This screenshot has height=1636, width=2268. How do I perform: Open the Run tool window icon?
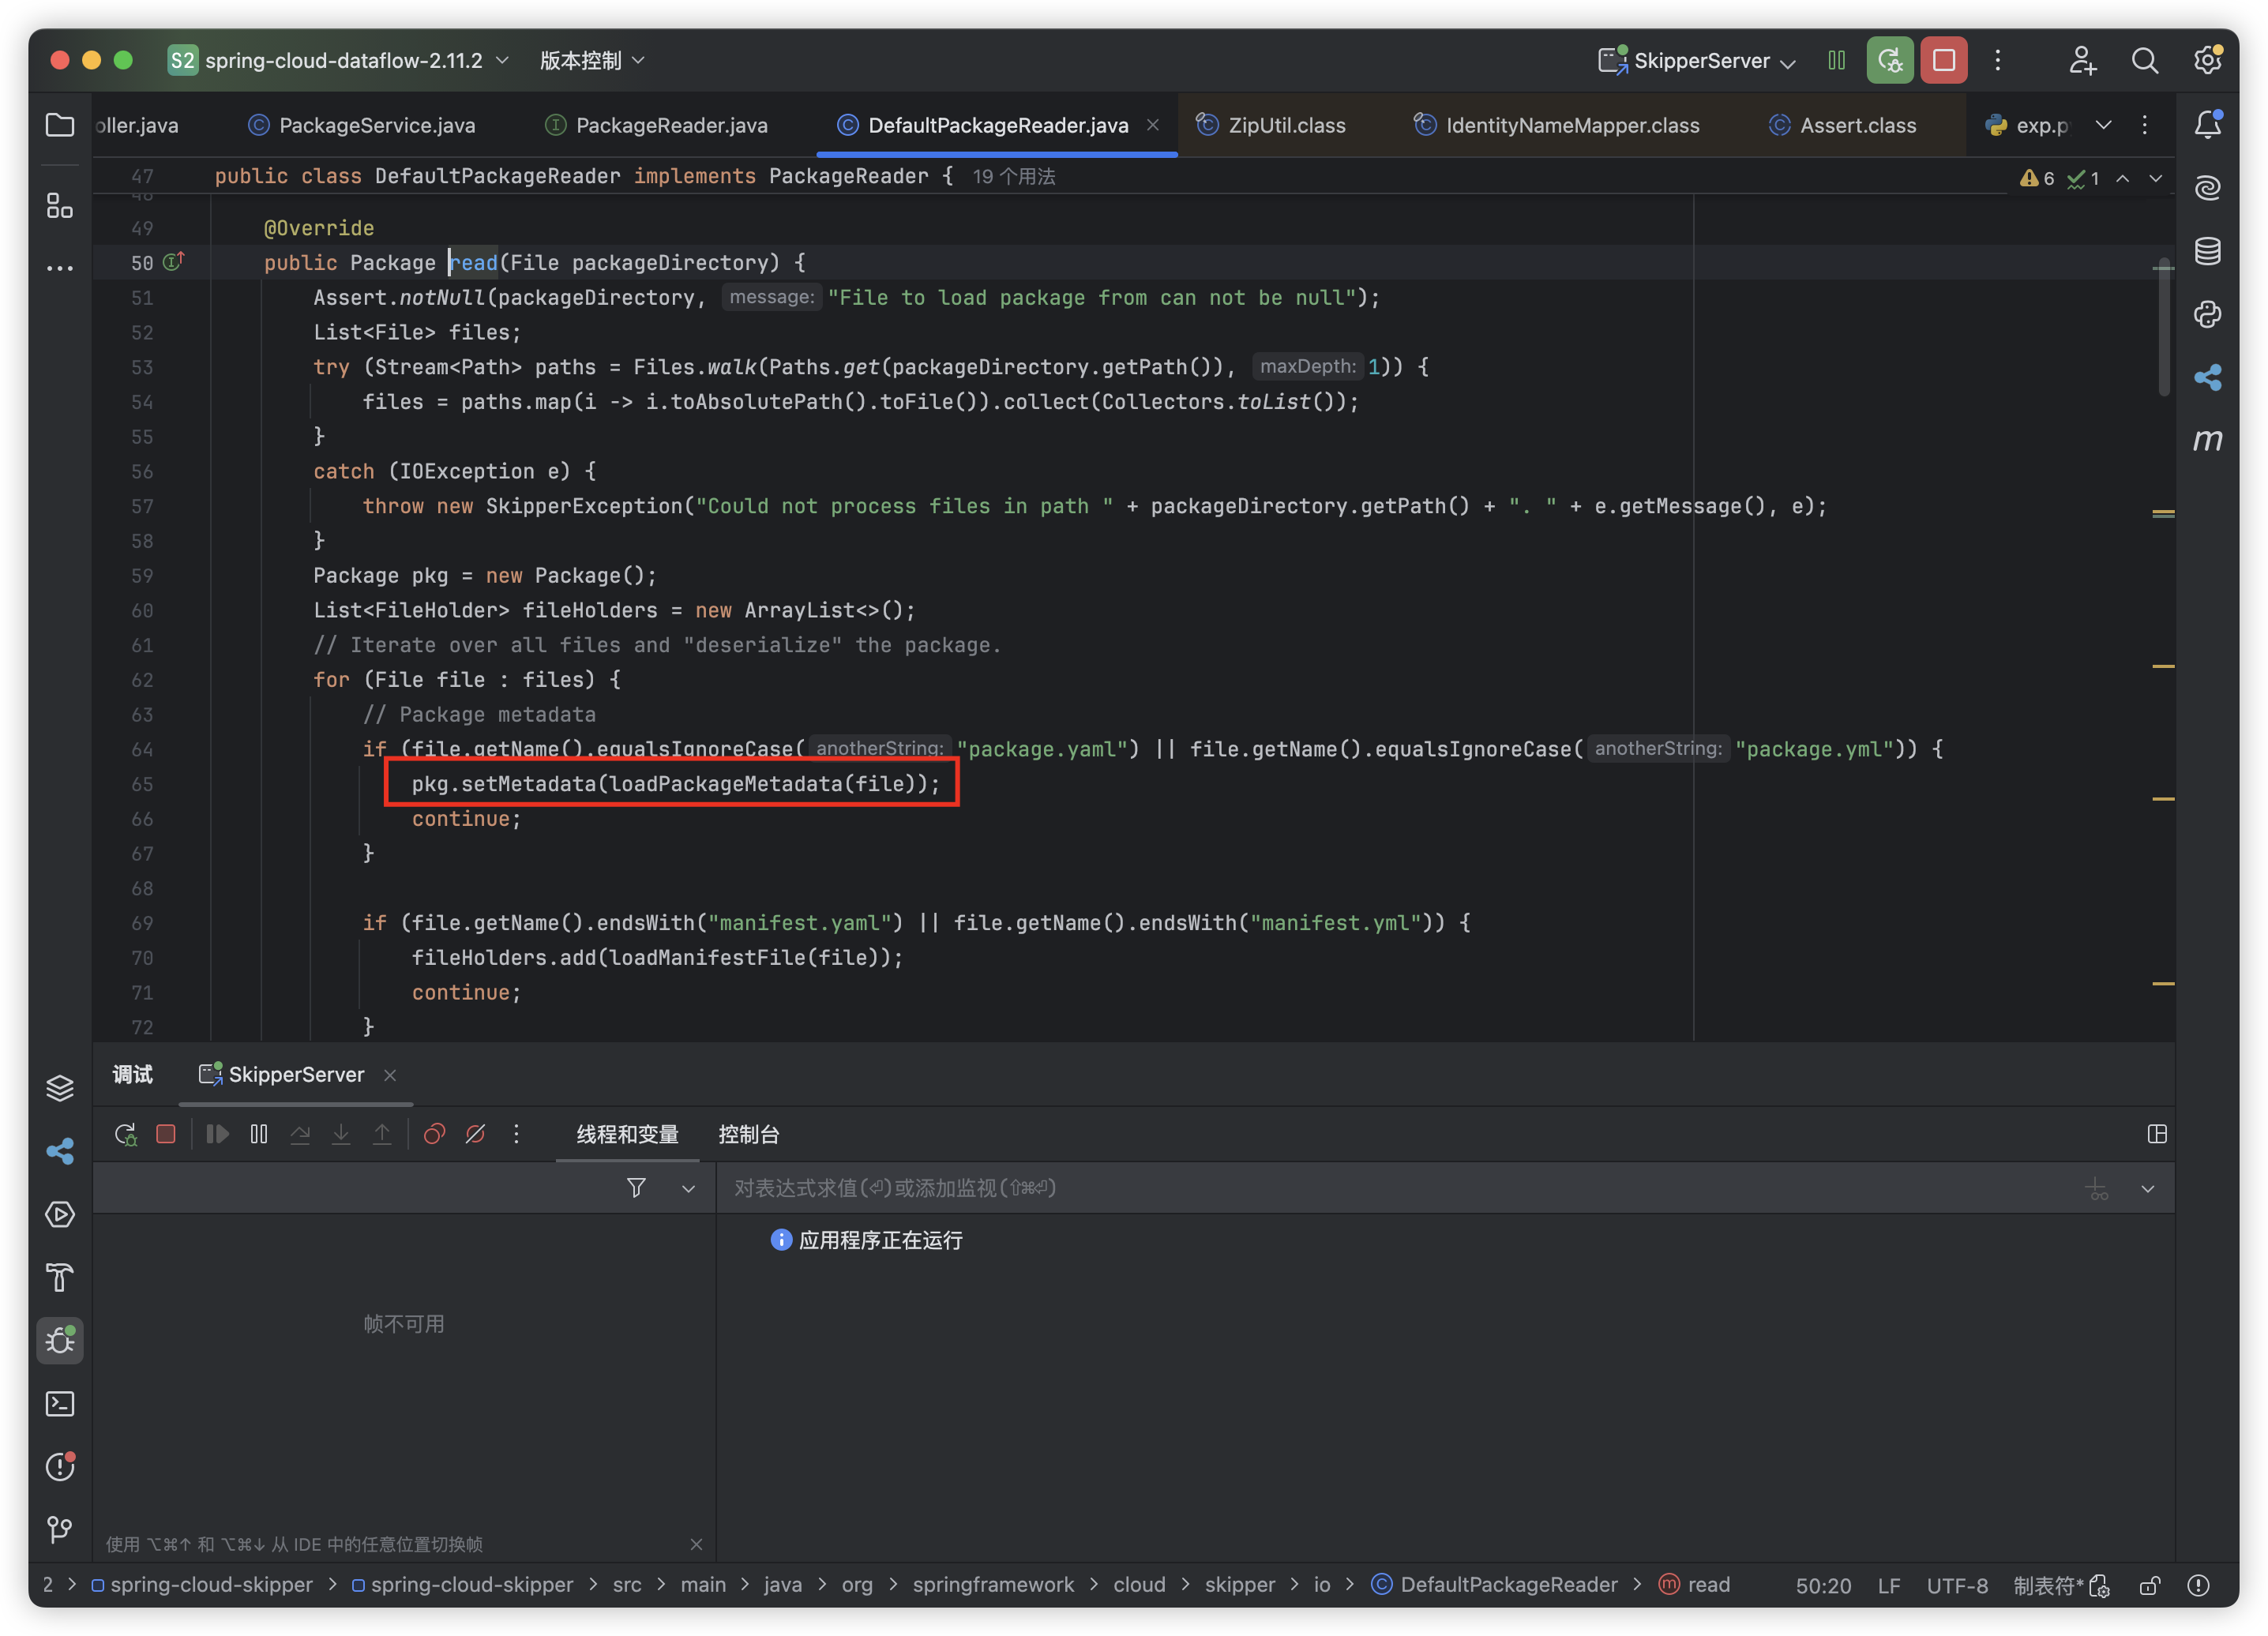[x=60, y=1214]
